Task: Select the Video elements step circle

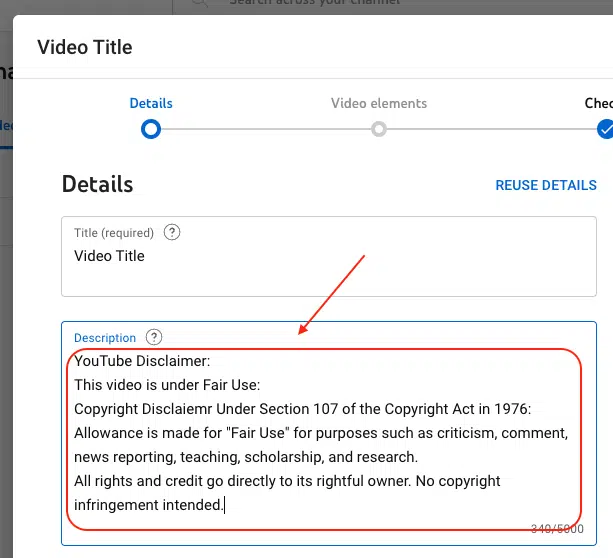Action: (x=379, y=129)
